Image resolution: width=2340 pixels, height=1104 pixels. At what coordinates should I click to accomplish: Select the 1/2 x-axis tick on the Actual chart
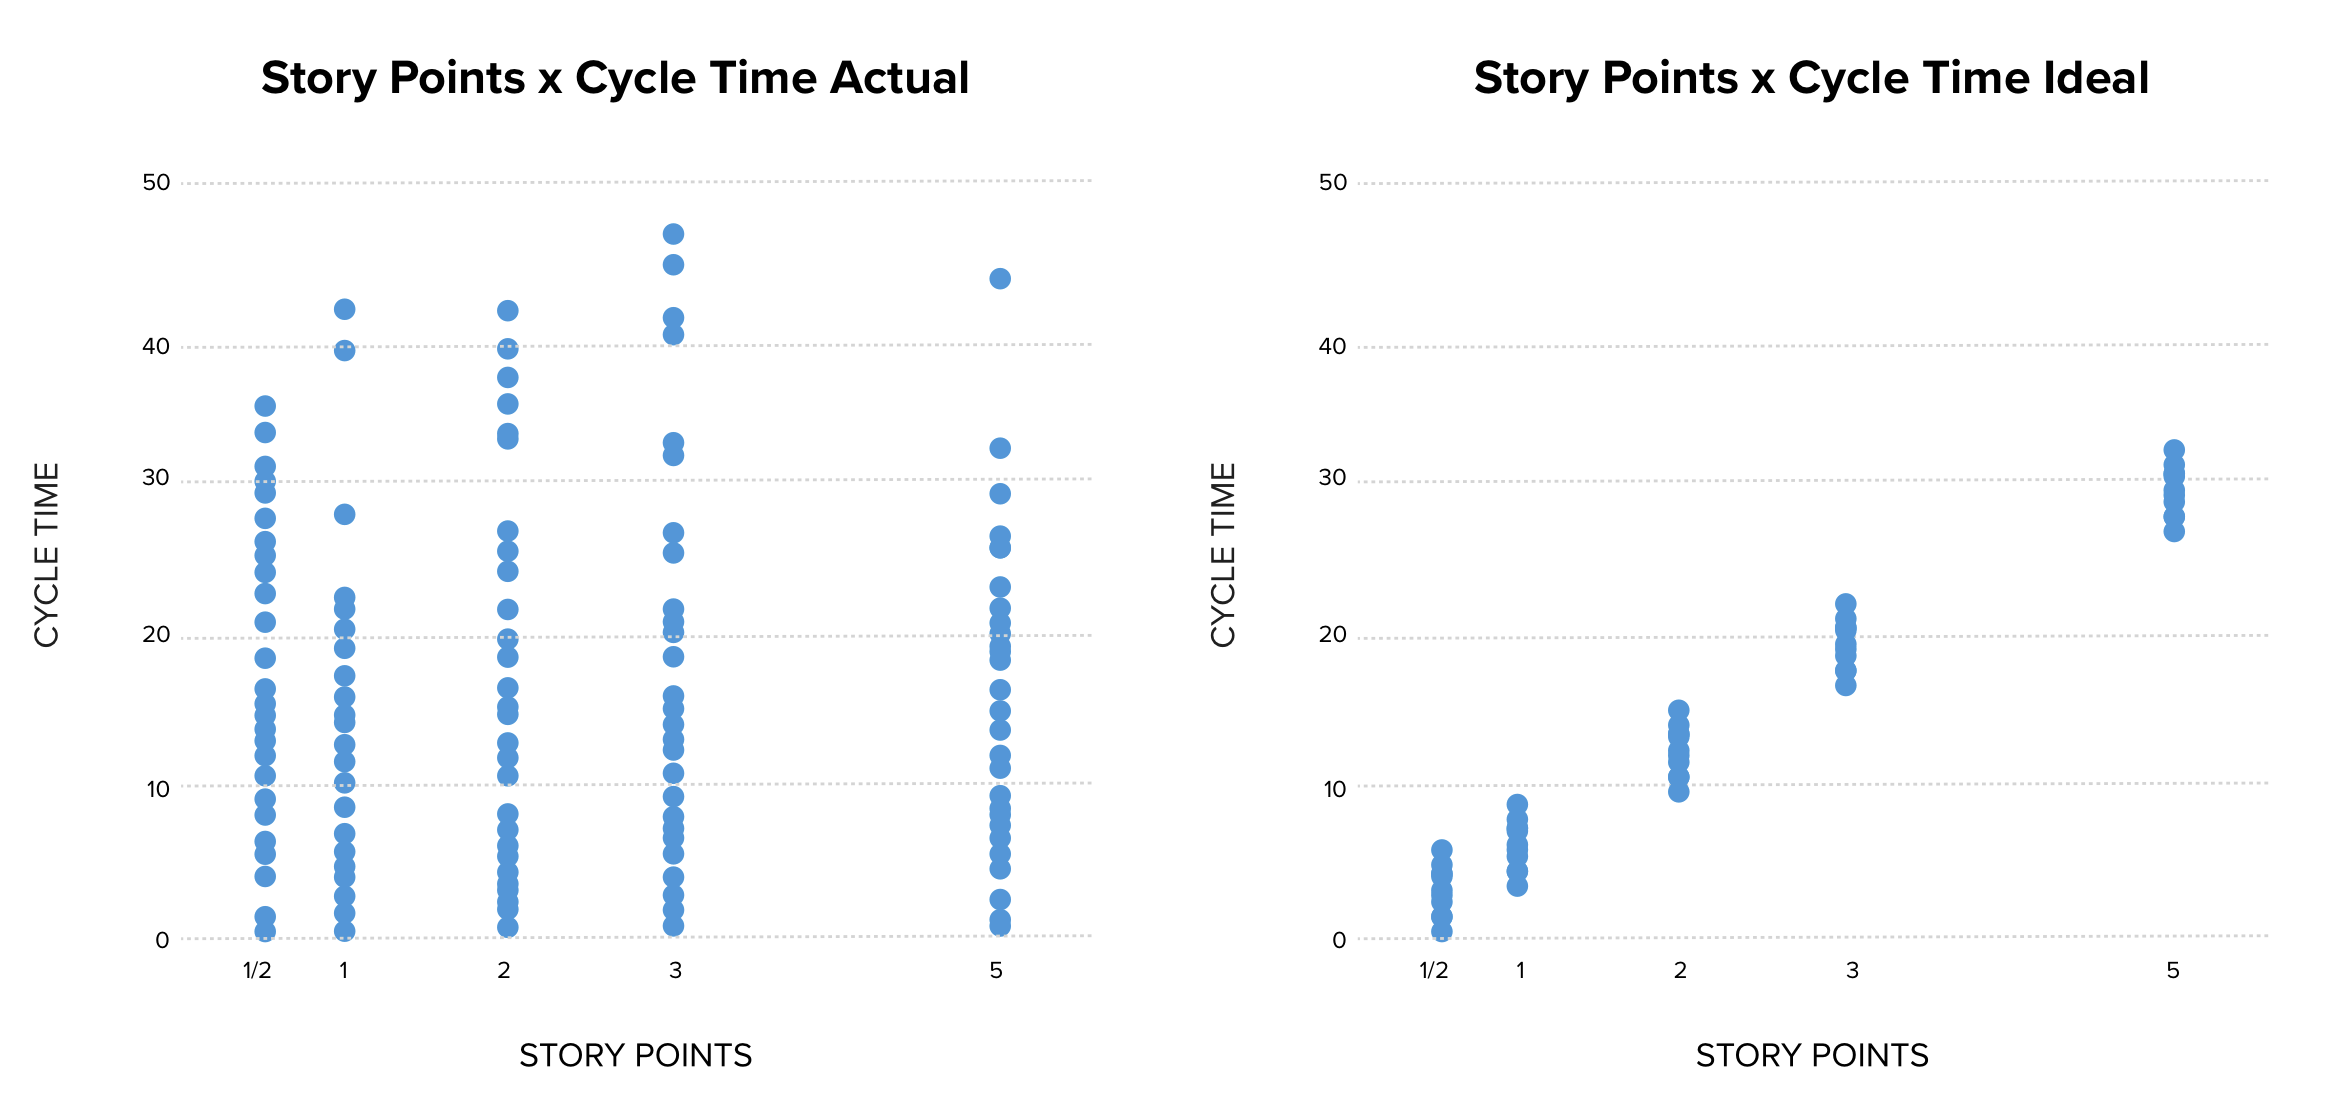(257, 971)
